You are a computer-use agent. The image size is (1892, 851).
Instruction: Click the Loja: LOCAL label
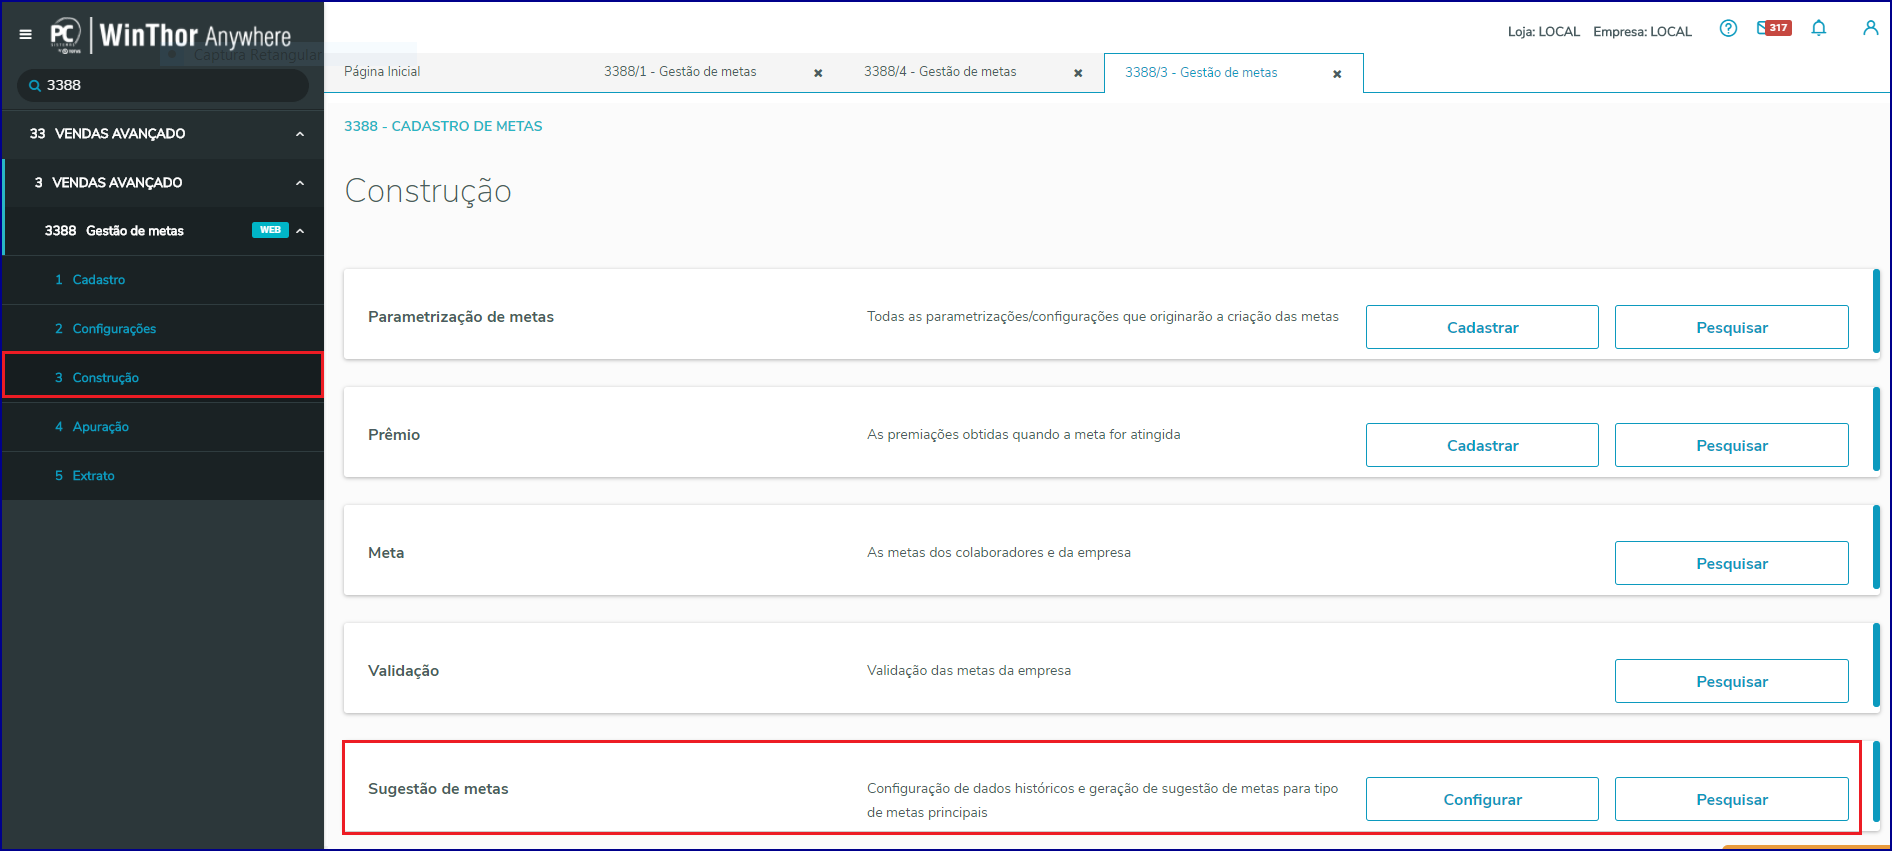[x=1544, y=32]
